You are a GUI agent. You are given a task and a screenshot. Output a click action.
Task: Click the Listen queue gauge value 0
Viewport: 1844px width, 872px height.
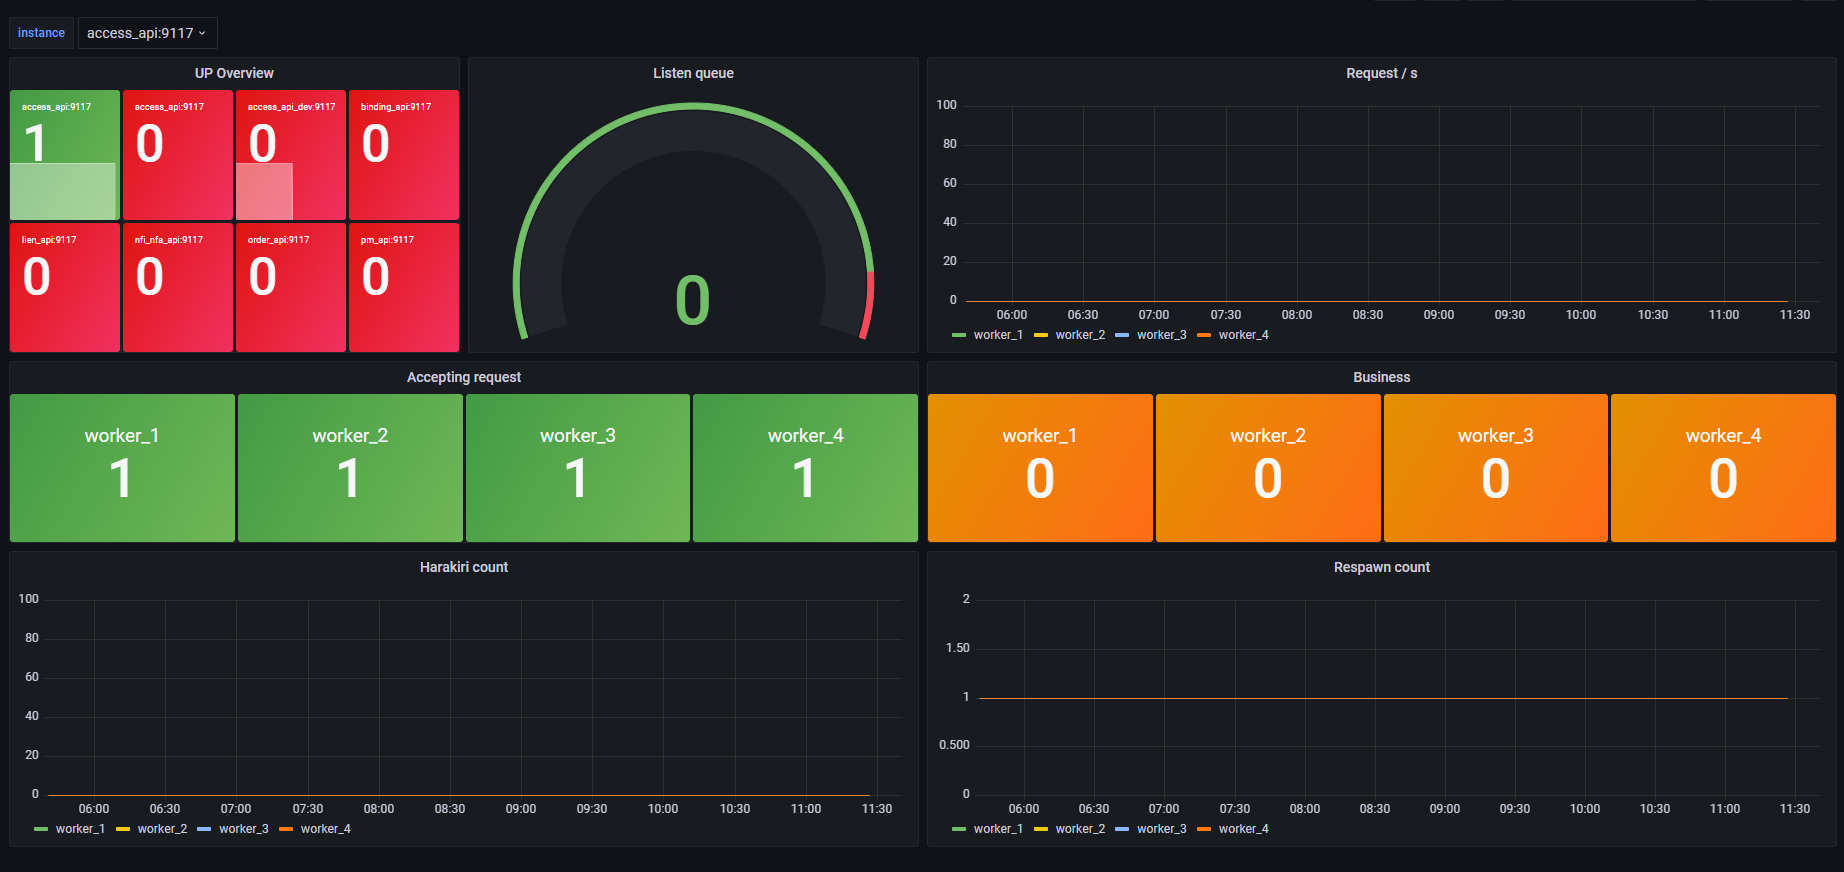[x=693, y=301]
